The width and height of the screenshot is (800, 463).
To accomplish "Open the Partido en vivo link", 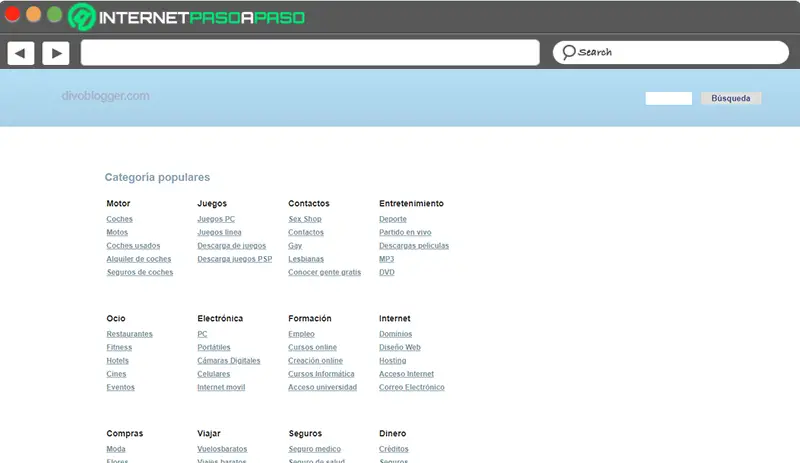I will (x=405, y=232).
